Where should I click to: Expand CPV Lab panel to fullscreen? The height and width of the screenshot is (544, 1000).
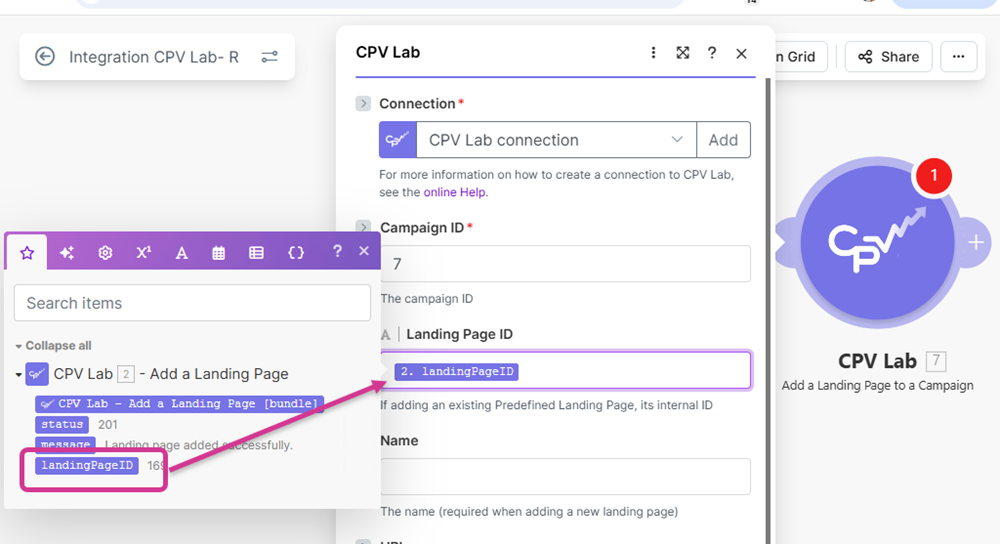point(682,53)
